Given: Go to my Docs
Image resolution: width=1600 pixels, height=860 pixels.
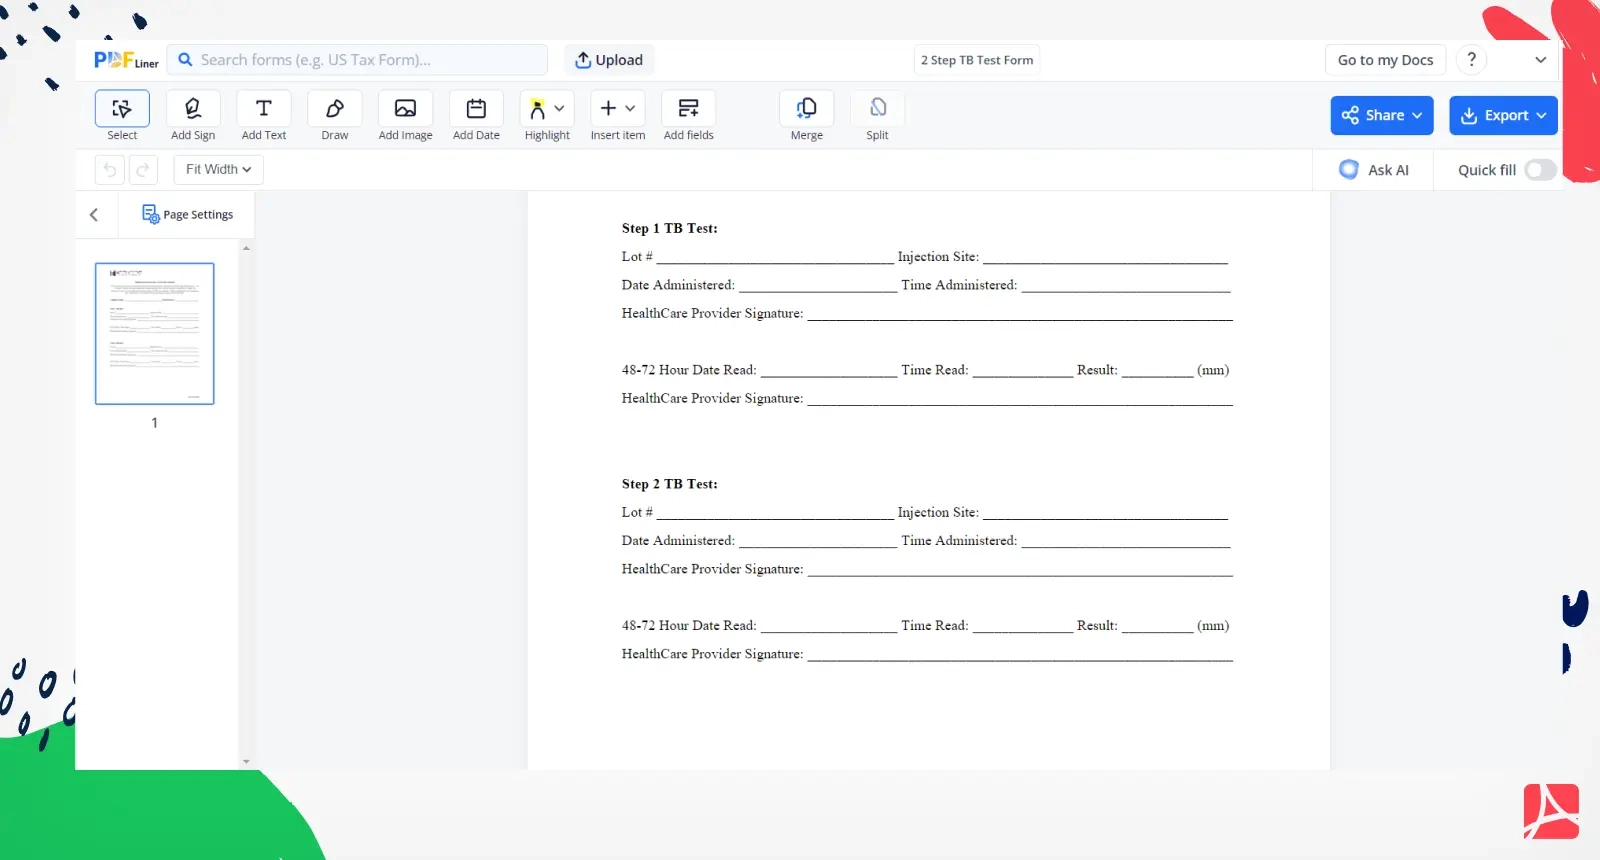Looking at the screenshot, I should tap(1385, 60).
